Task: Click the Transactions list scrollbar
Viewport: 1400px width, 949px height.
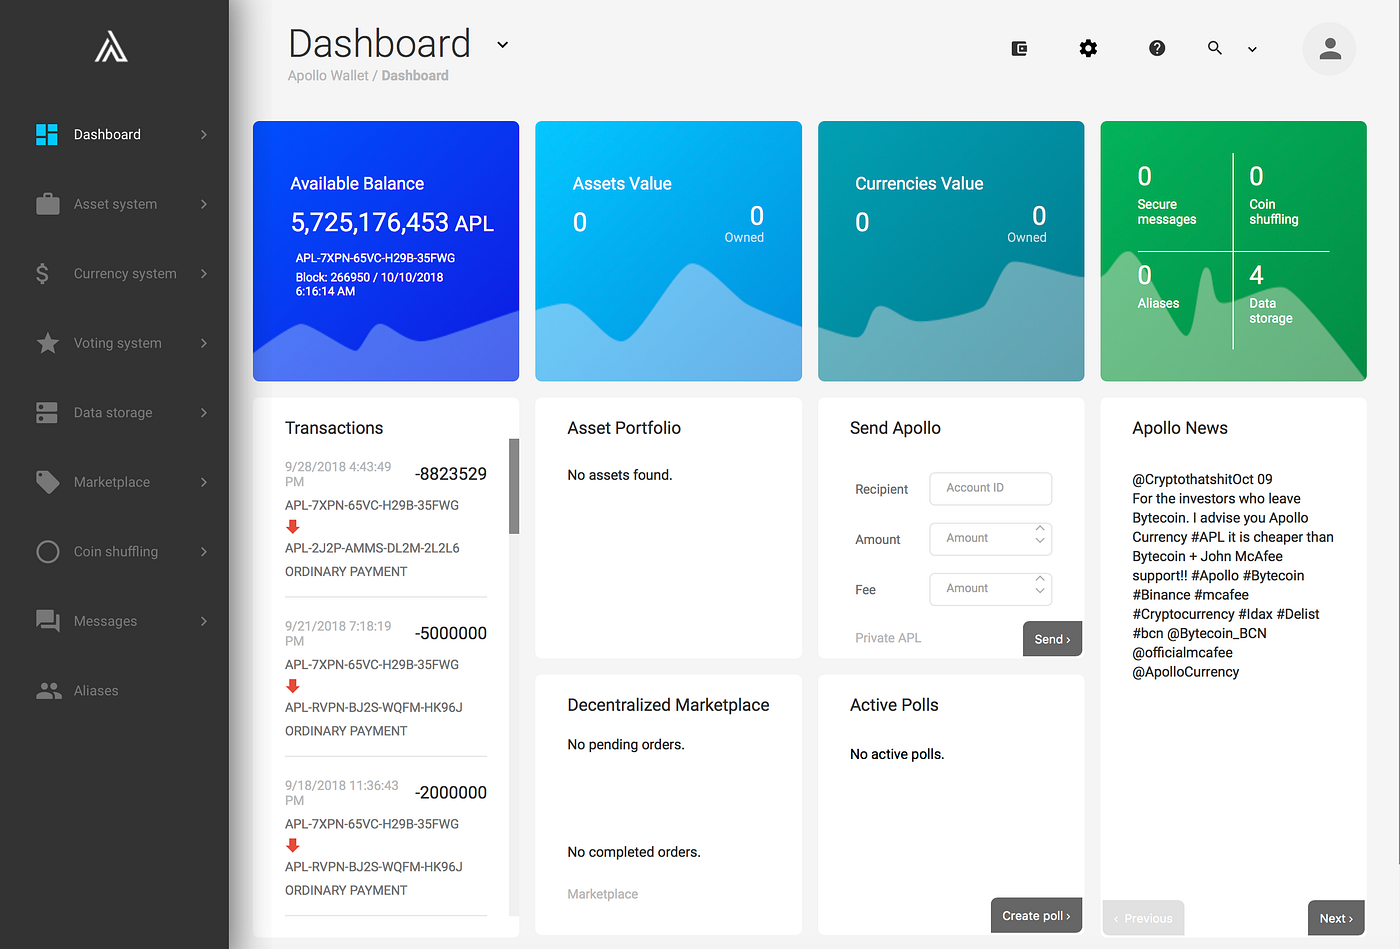Action: tap(514, 486)
